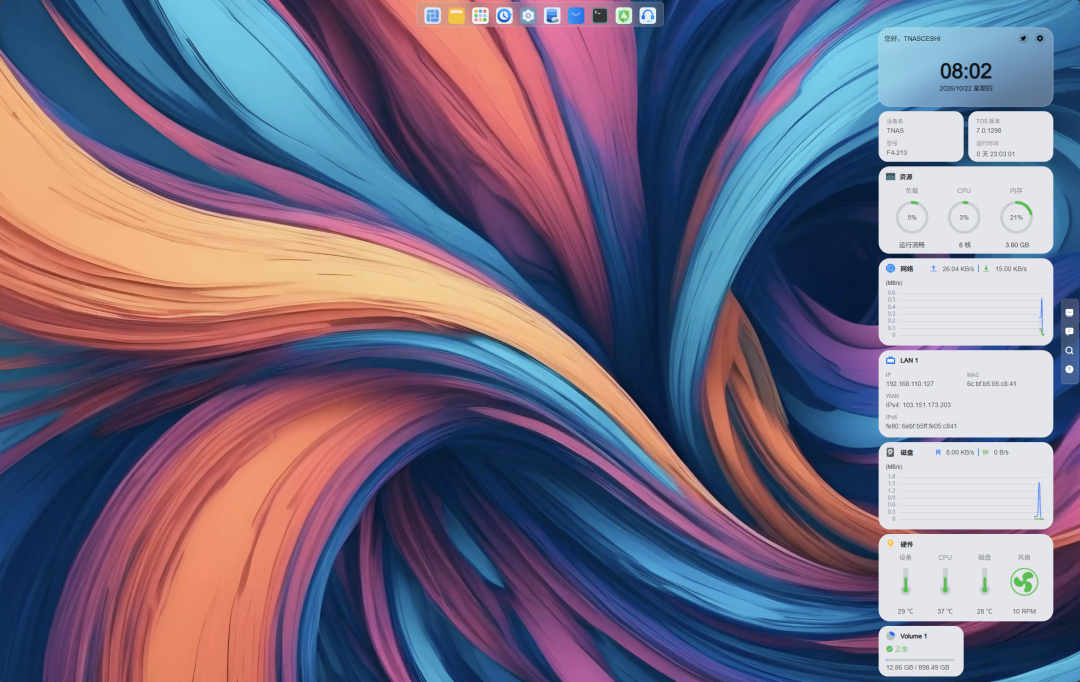This screenshot has height=682, width=1080.
Task: Open widget settings gear beside the pushpin
Action: [x=1040, y=39]
